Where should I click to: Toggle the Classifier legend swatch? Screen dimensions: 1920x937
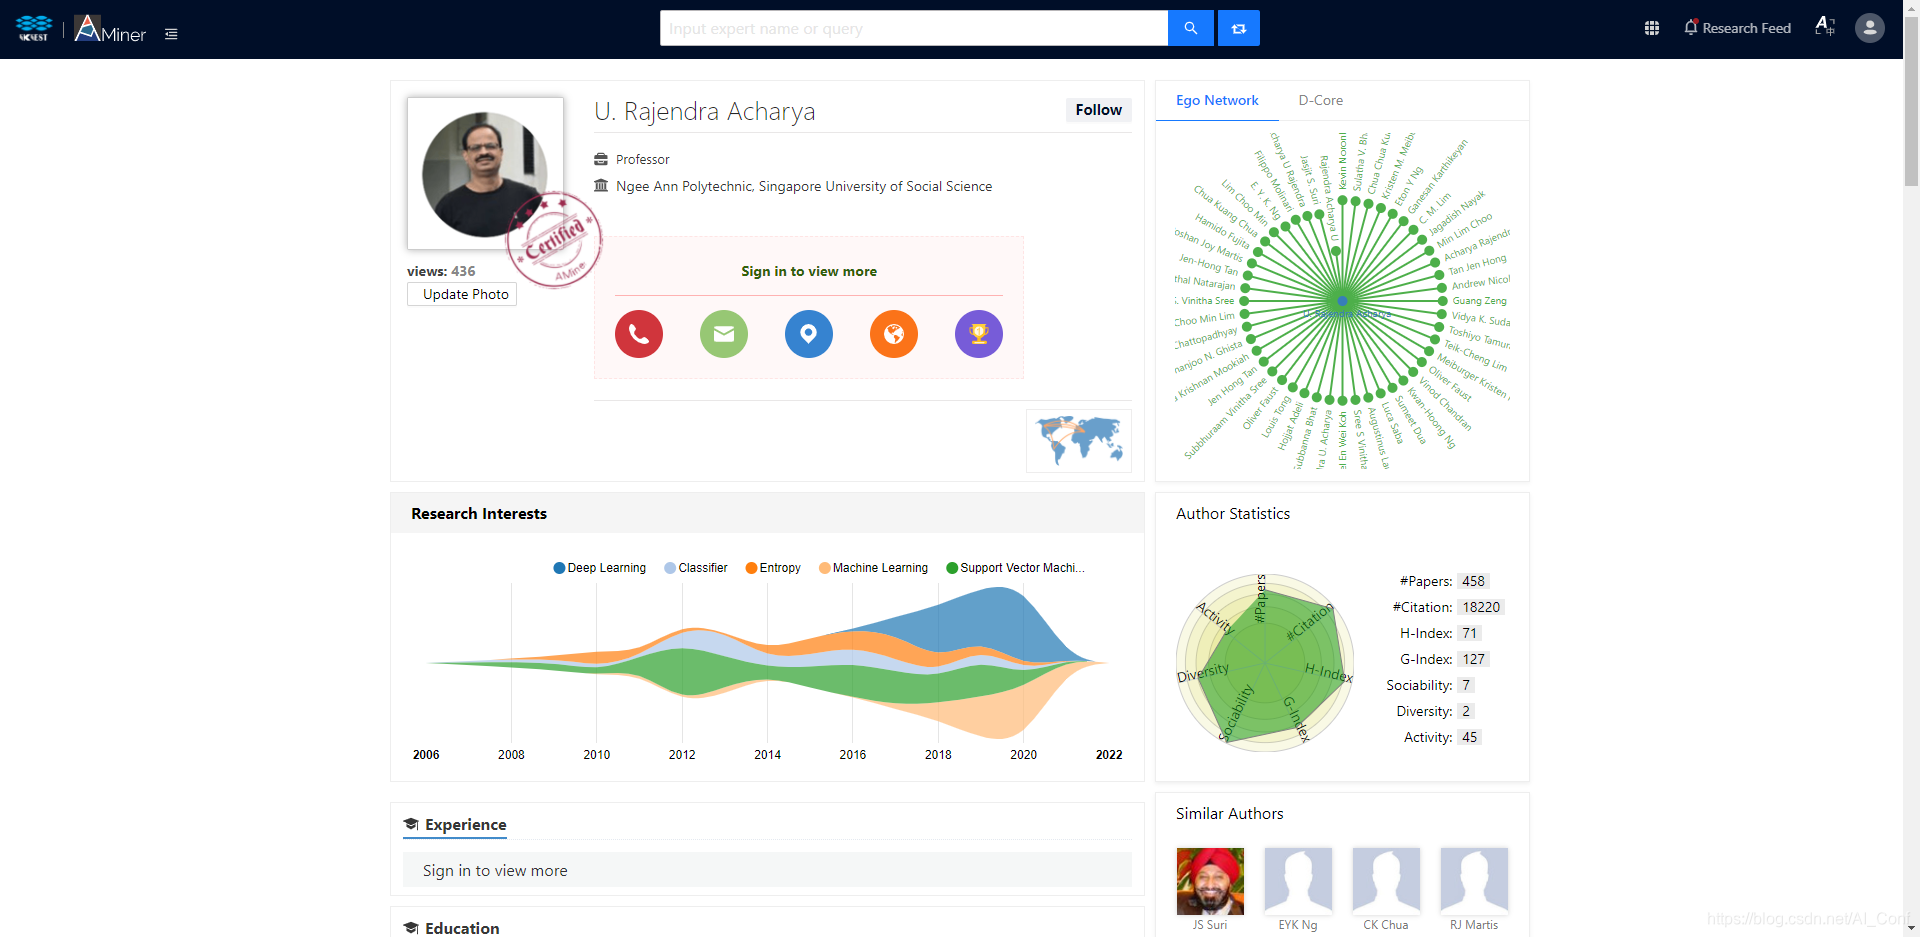pos(670,568)
